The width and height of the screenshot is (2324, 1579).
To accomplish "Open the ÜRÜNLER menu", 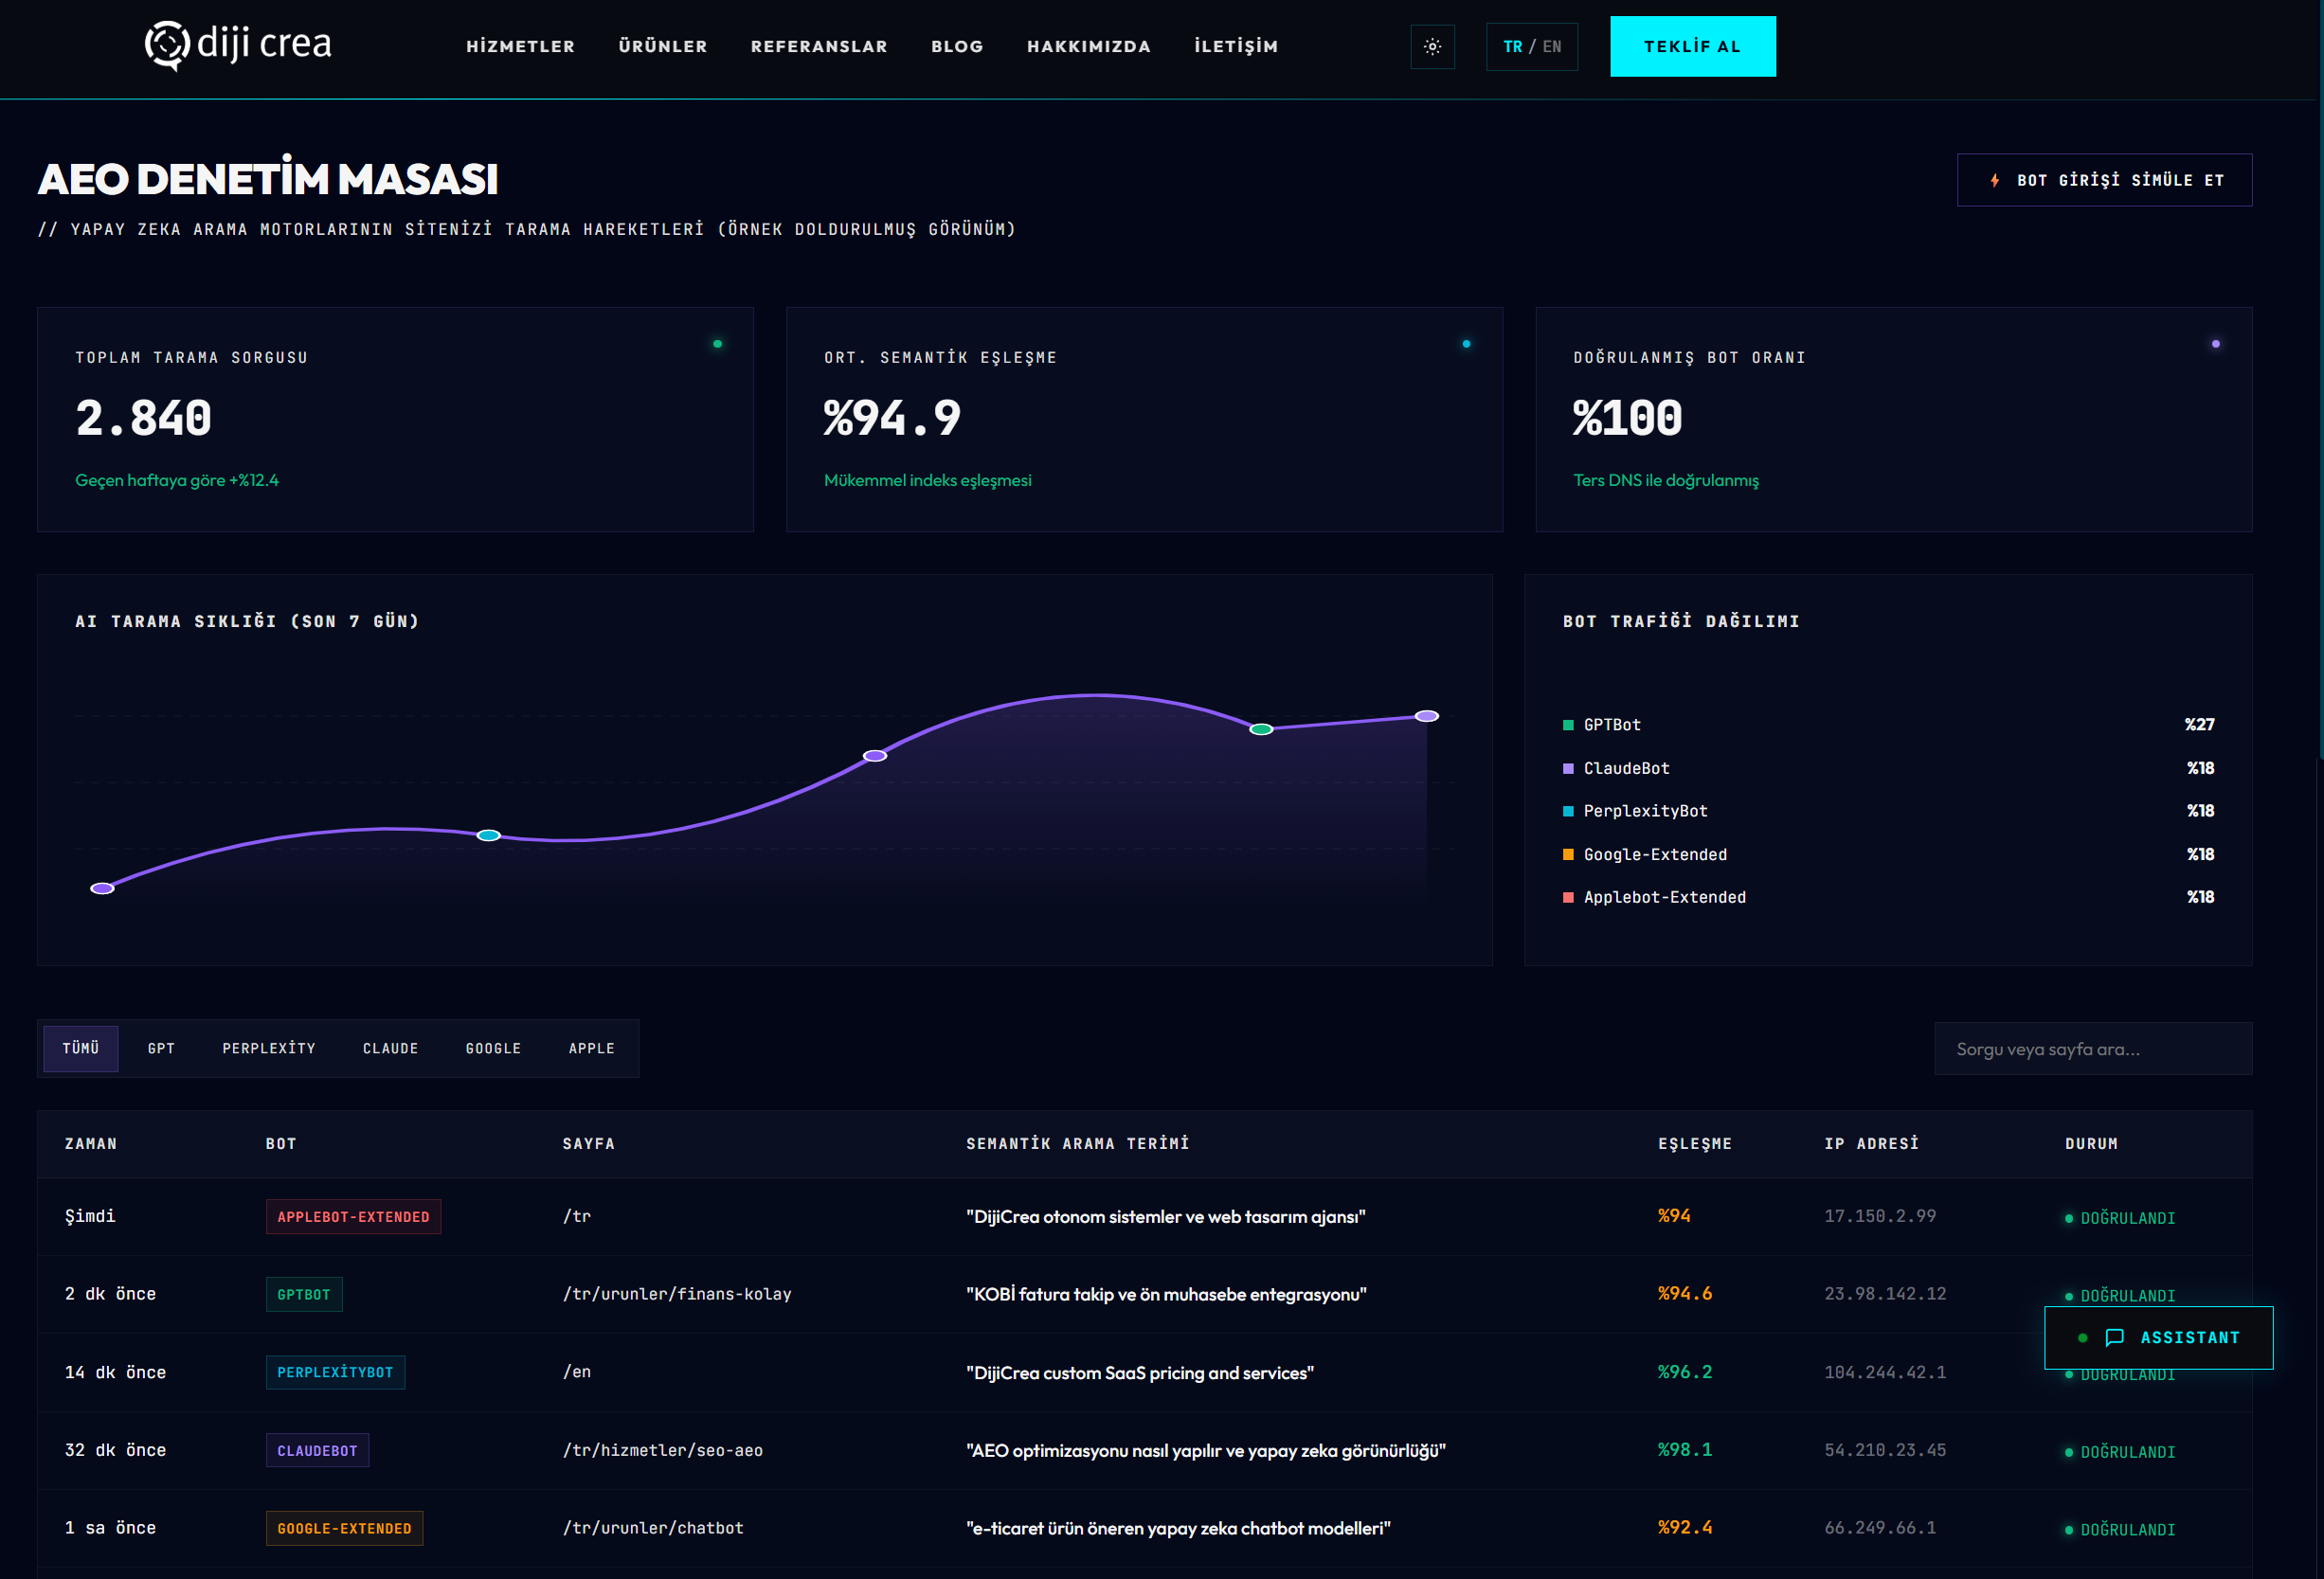I will (x=662, y=47).
